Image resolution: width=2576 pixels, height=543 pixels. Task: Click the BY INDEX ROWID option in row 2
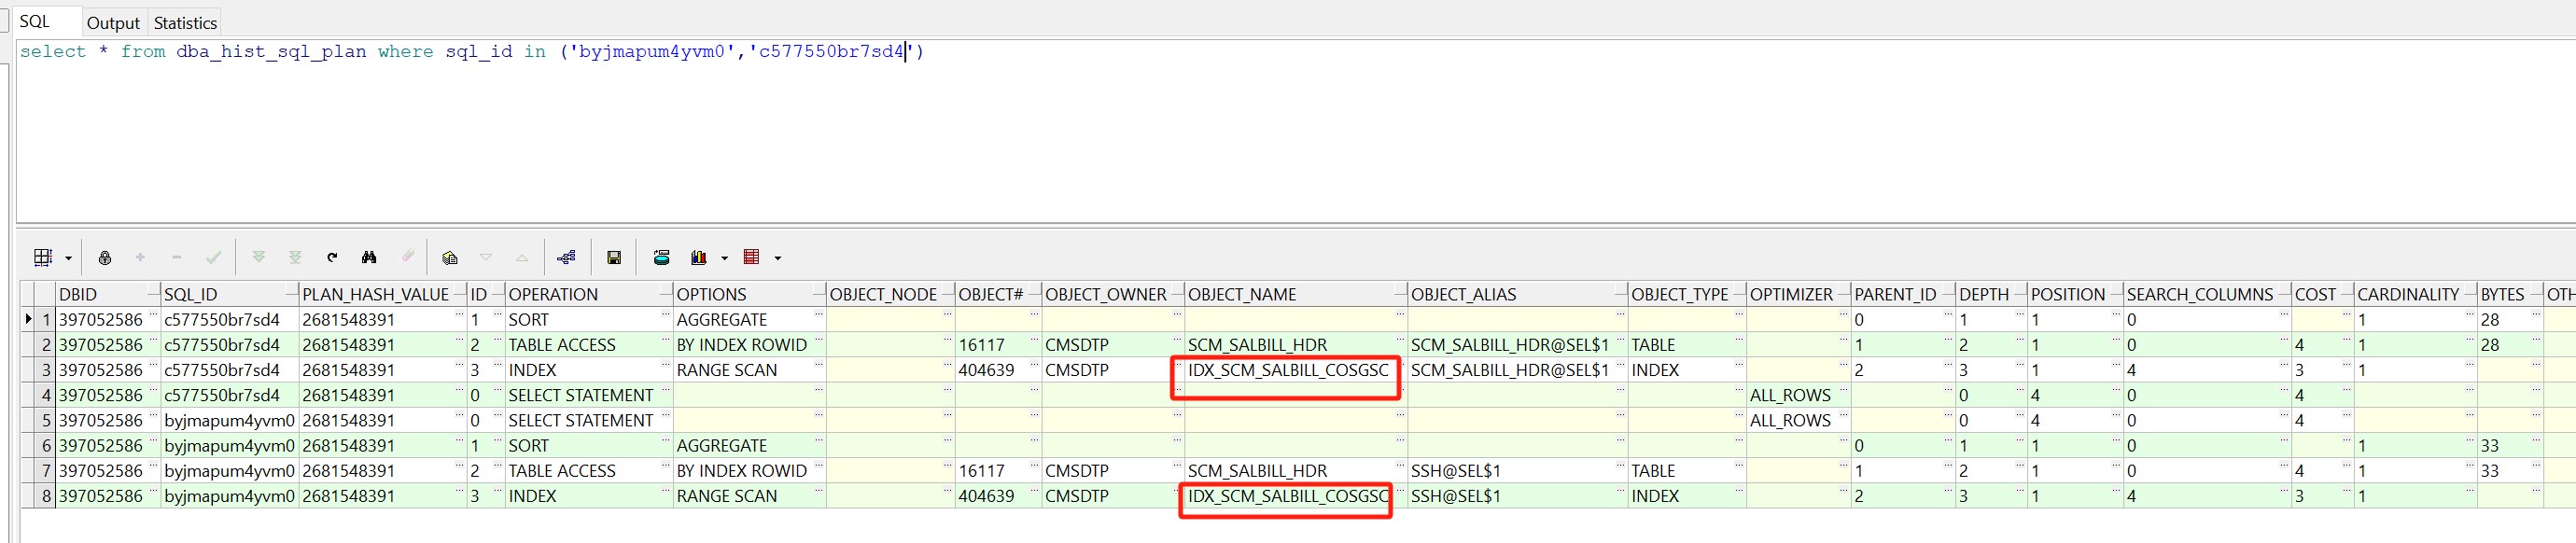(x=750, y=345)
